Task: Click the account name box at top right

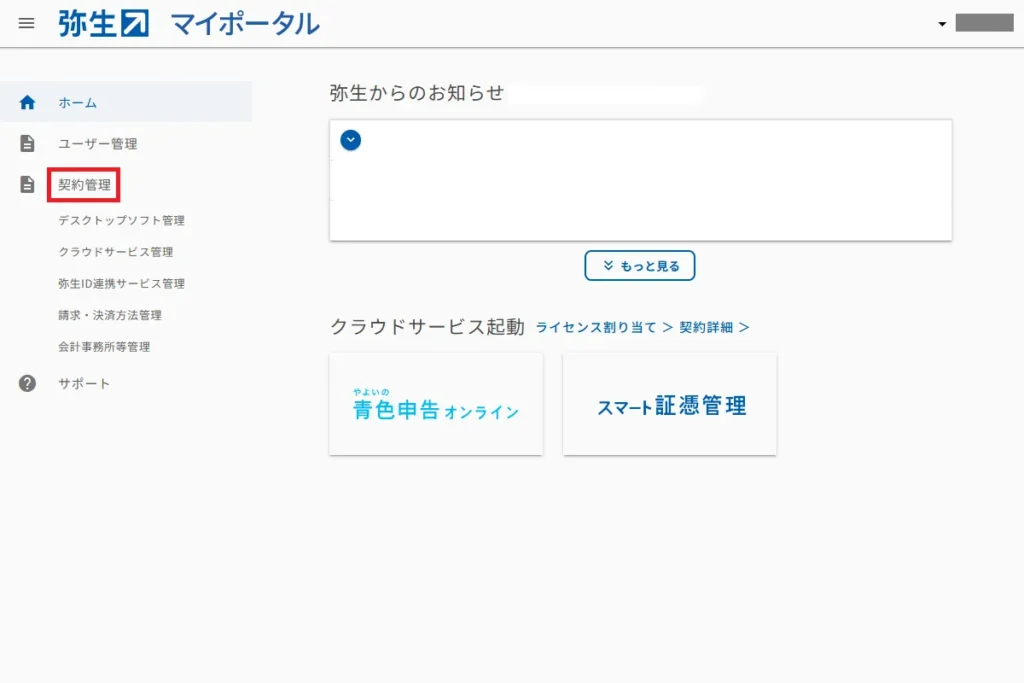Action: [x=984, y=23]
